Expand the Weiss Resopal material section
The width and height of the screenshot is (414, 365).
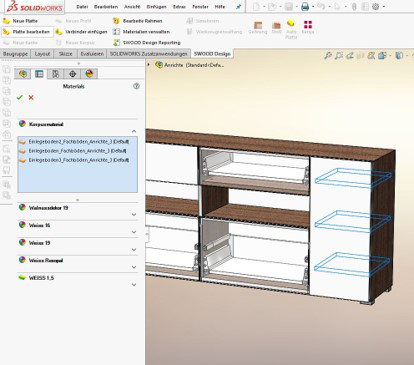(134, 267)
